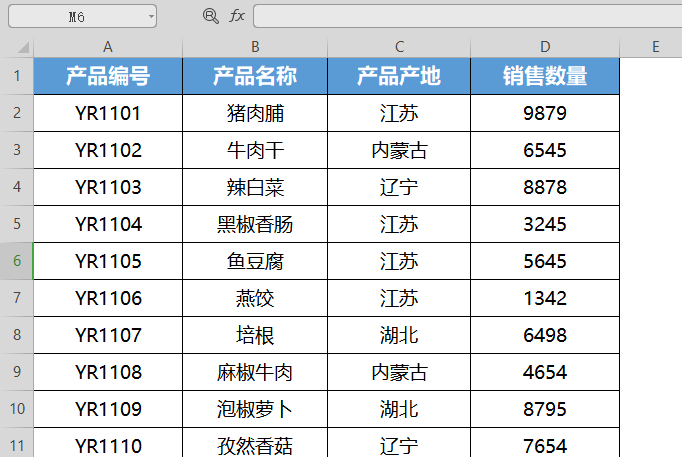Select sales quantity 3245
The height and width of the screenshot is (457, 682).
(545, 224)
